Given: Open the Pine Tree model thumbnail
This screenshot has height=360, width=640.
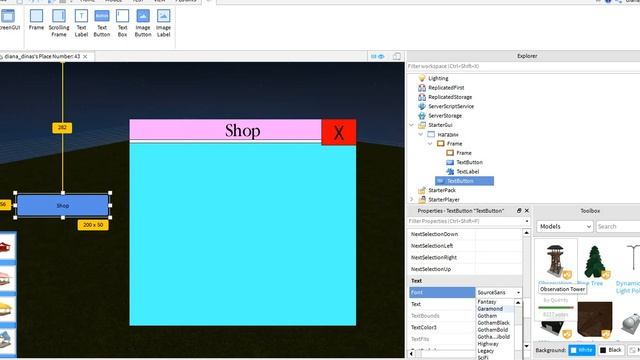Looking at the screenshot, I should tap(594, 262).
